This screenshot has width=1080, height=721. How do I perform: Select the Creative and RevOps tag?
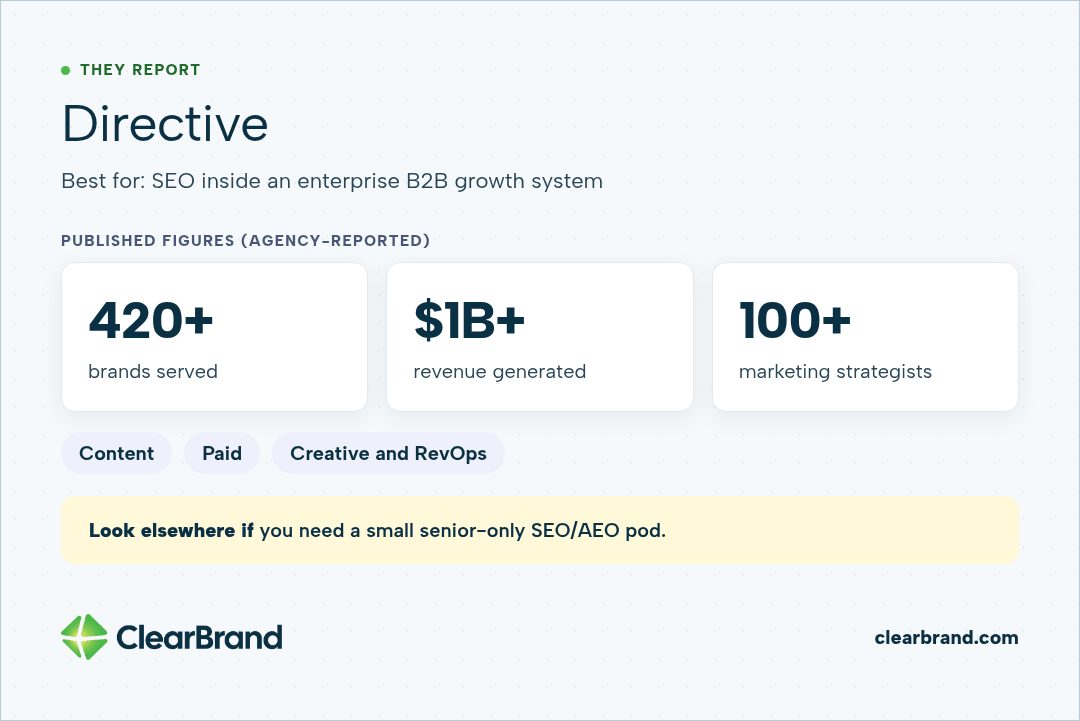point(388,453)
